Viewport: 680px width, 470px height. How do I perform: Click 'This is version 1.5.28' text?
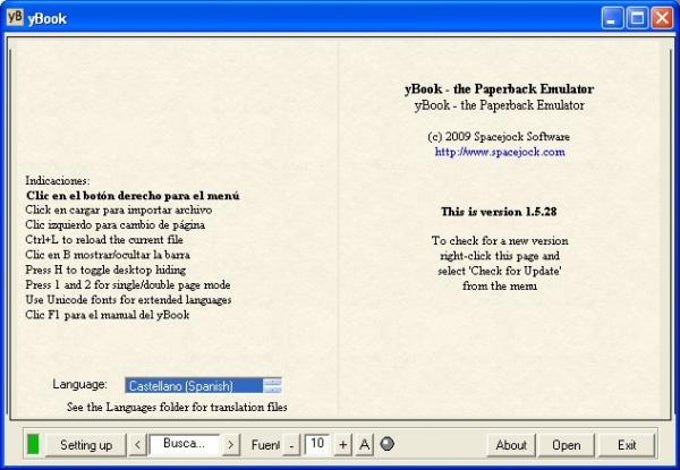(x=499, y=212)
